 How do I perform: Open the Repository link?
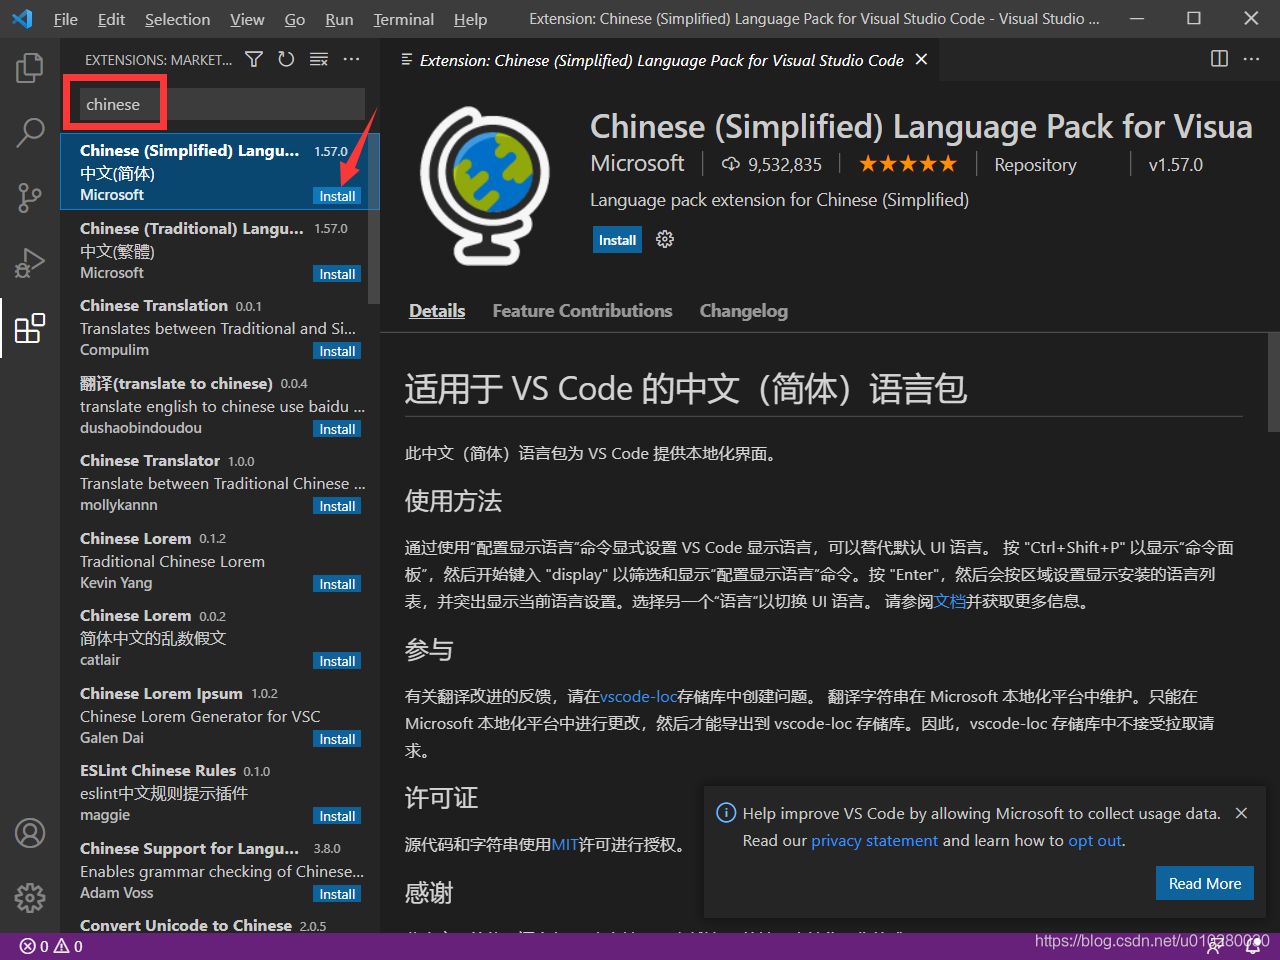(1035, 165)
